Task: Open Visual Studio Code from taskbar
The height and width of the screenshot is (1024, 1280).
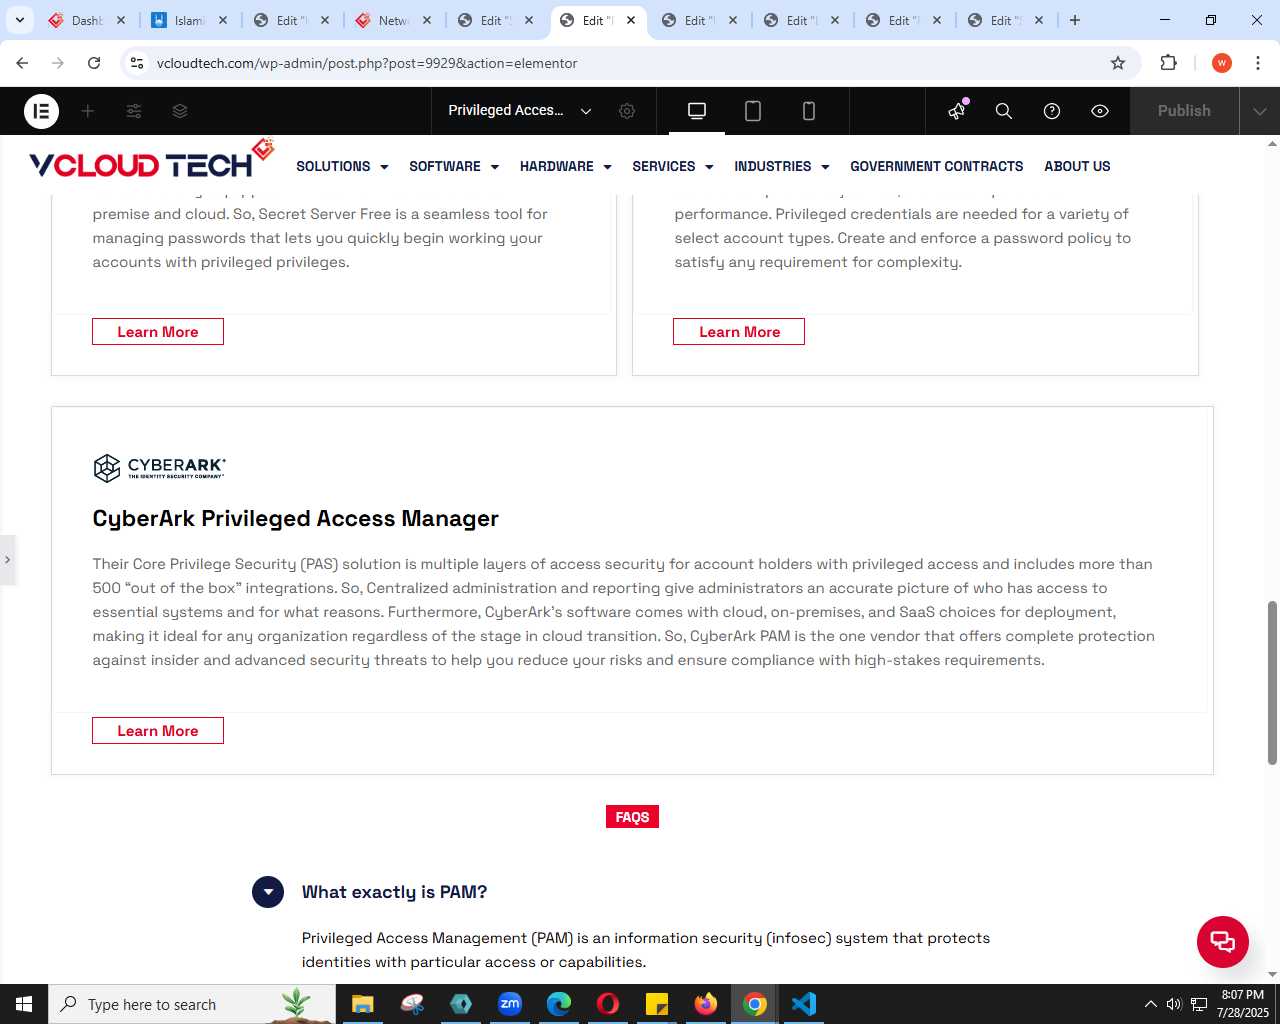Action: pos(804,1004)
